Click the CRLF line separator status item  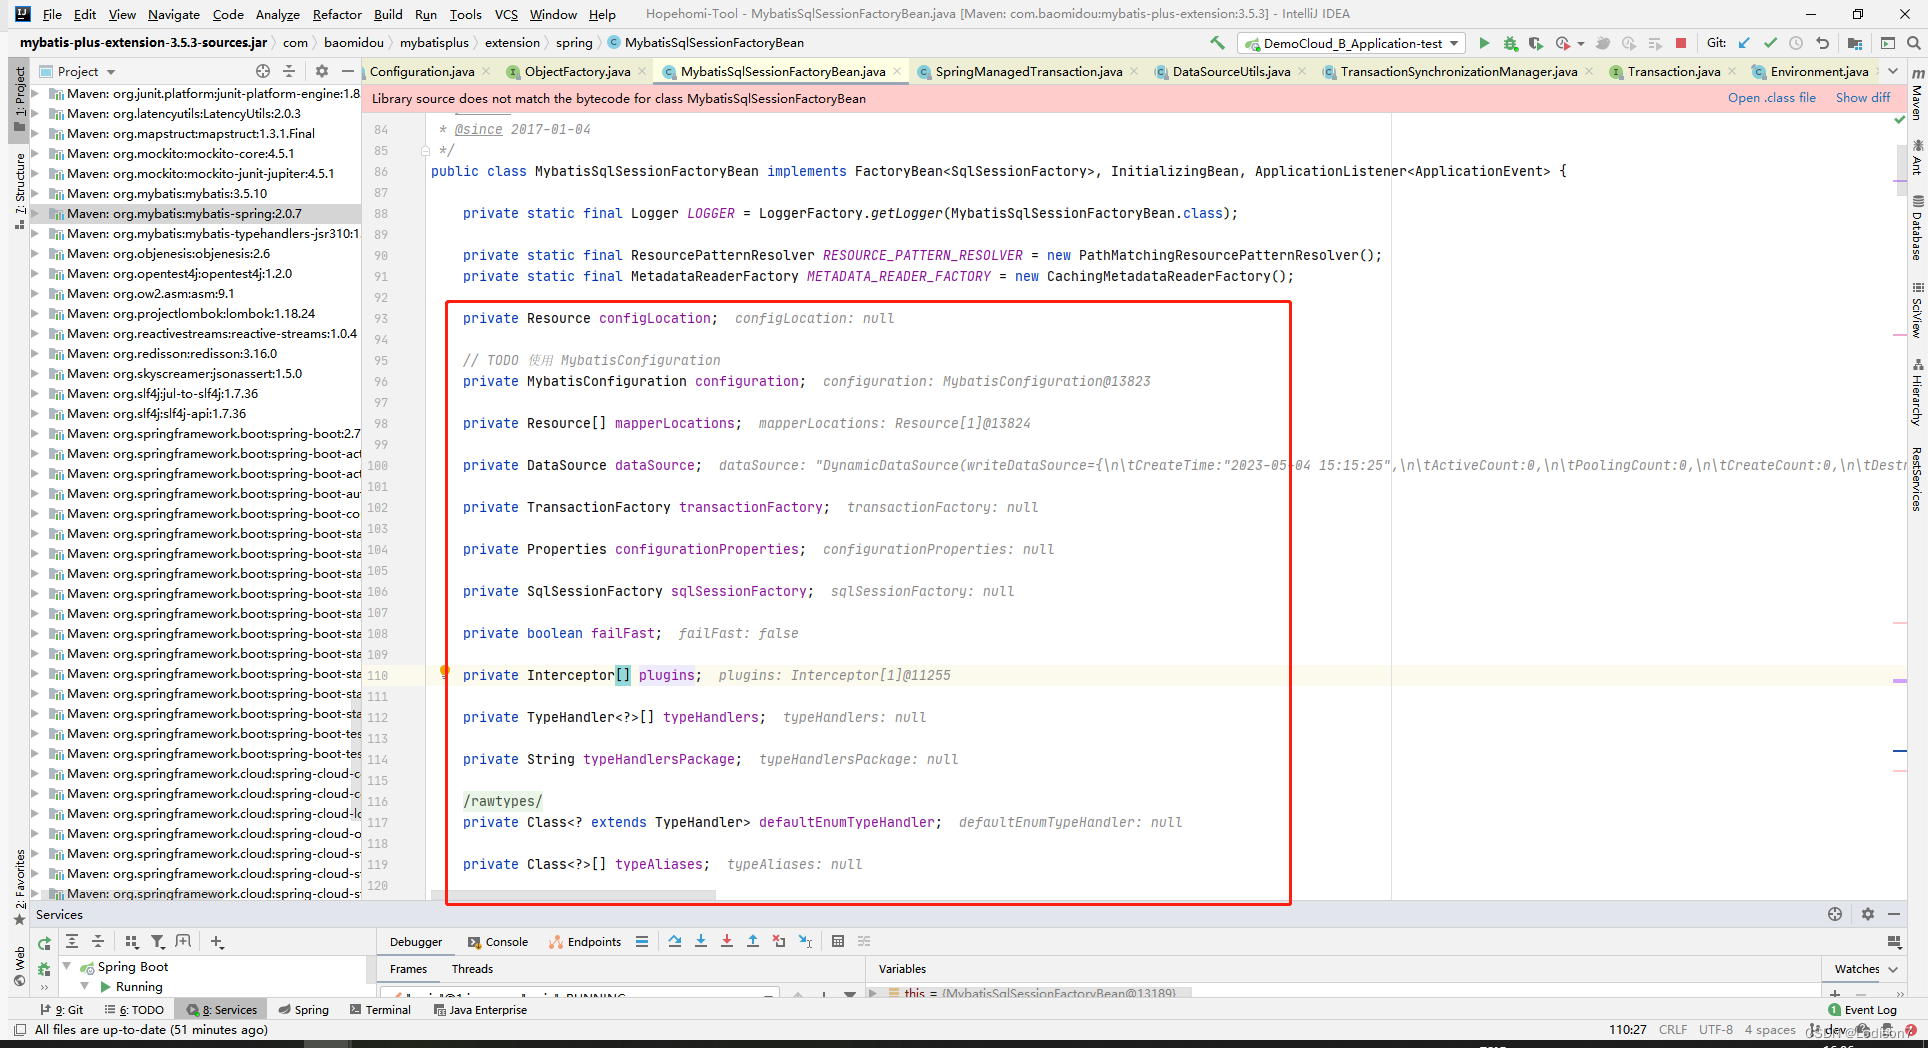[1672, 1030]
